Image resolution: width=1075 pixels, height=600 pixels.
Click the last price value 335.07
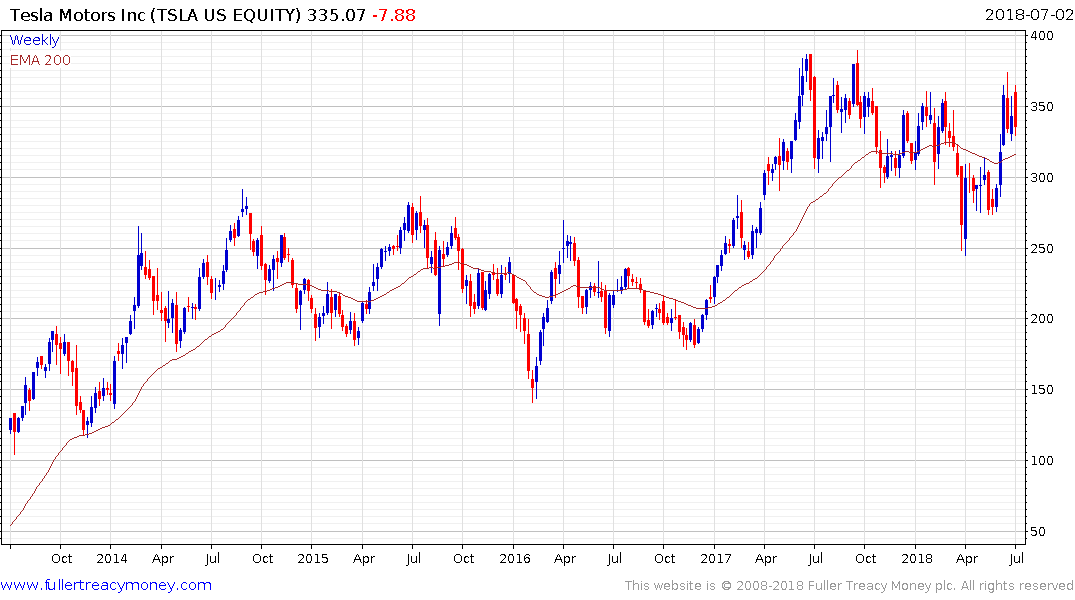coord(336,15)
